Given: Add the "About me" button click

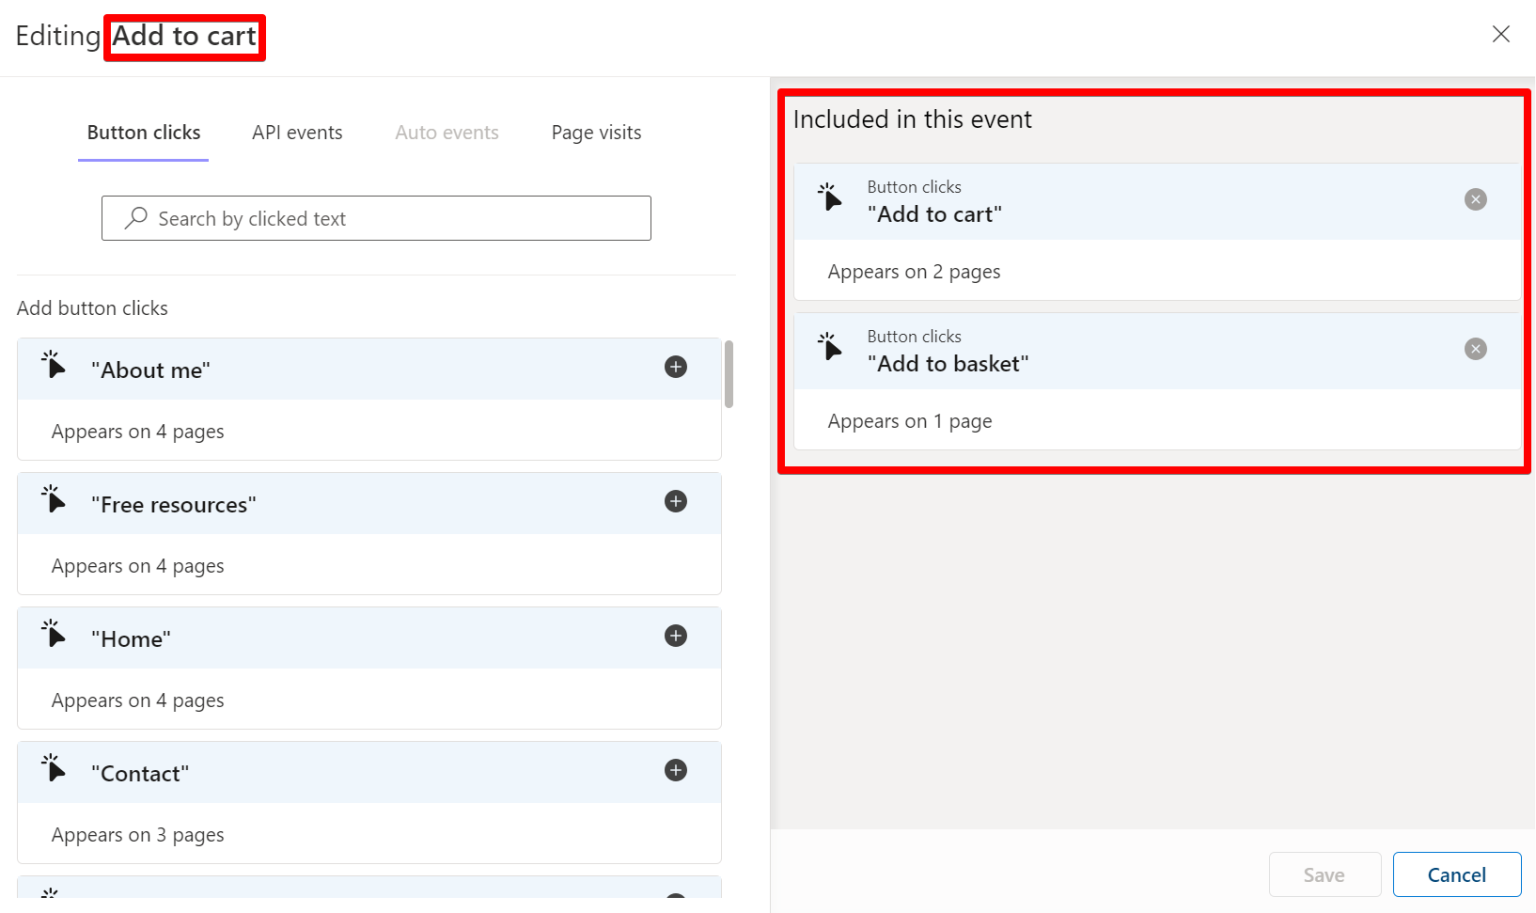Looking at the screenshot, I should (676, 367).
